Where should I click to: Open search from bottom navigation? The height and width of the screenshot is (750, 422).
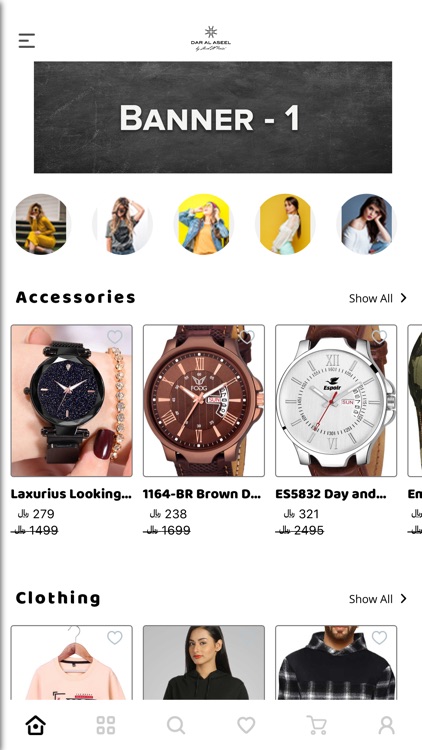(176, 725)
